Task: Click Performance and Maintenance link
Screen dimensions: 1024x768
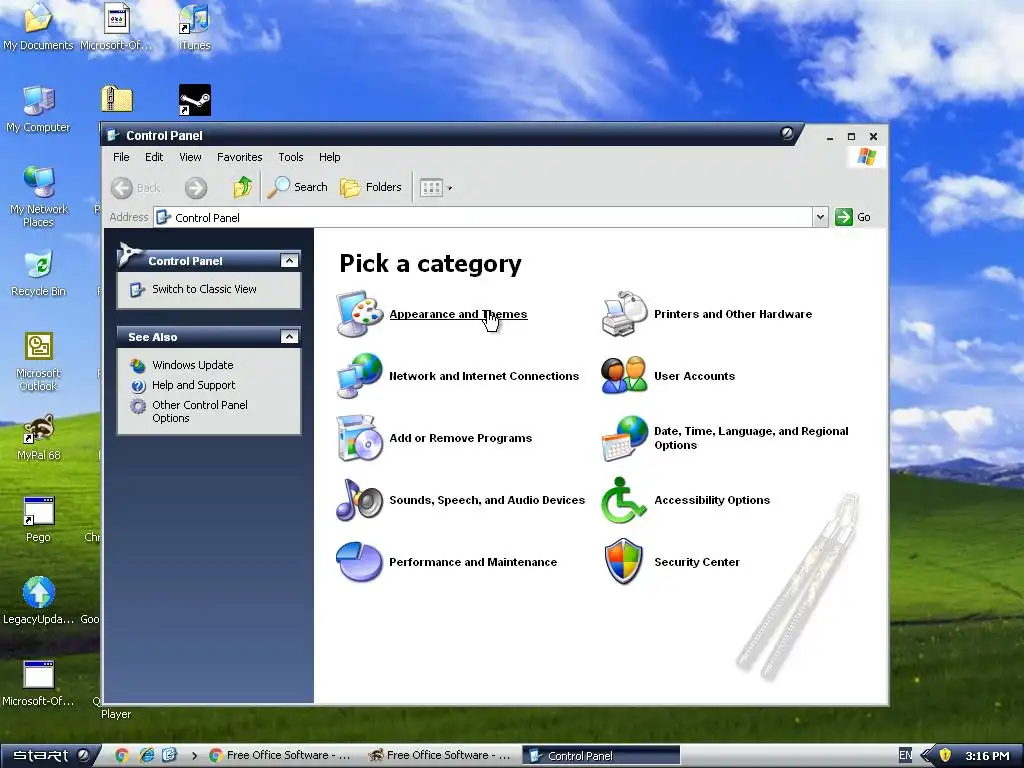Action: (473, 562)
